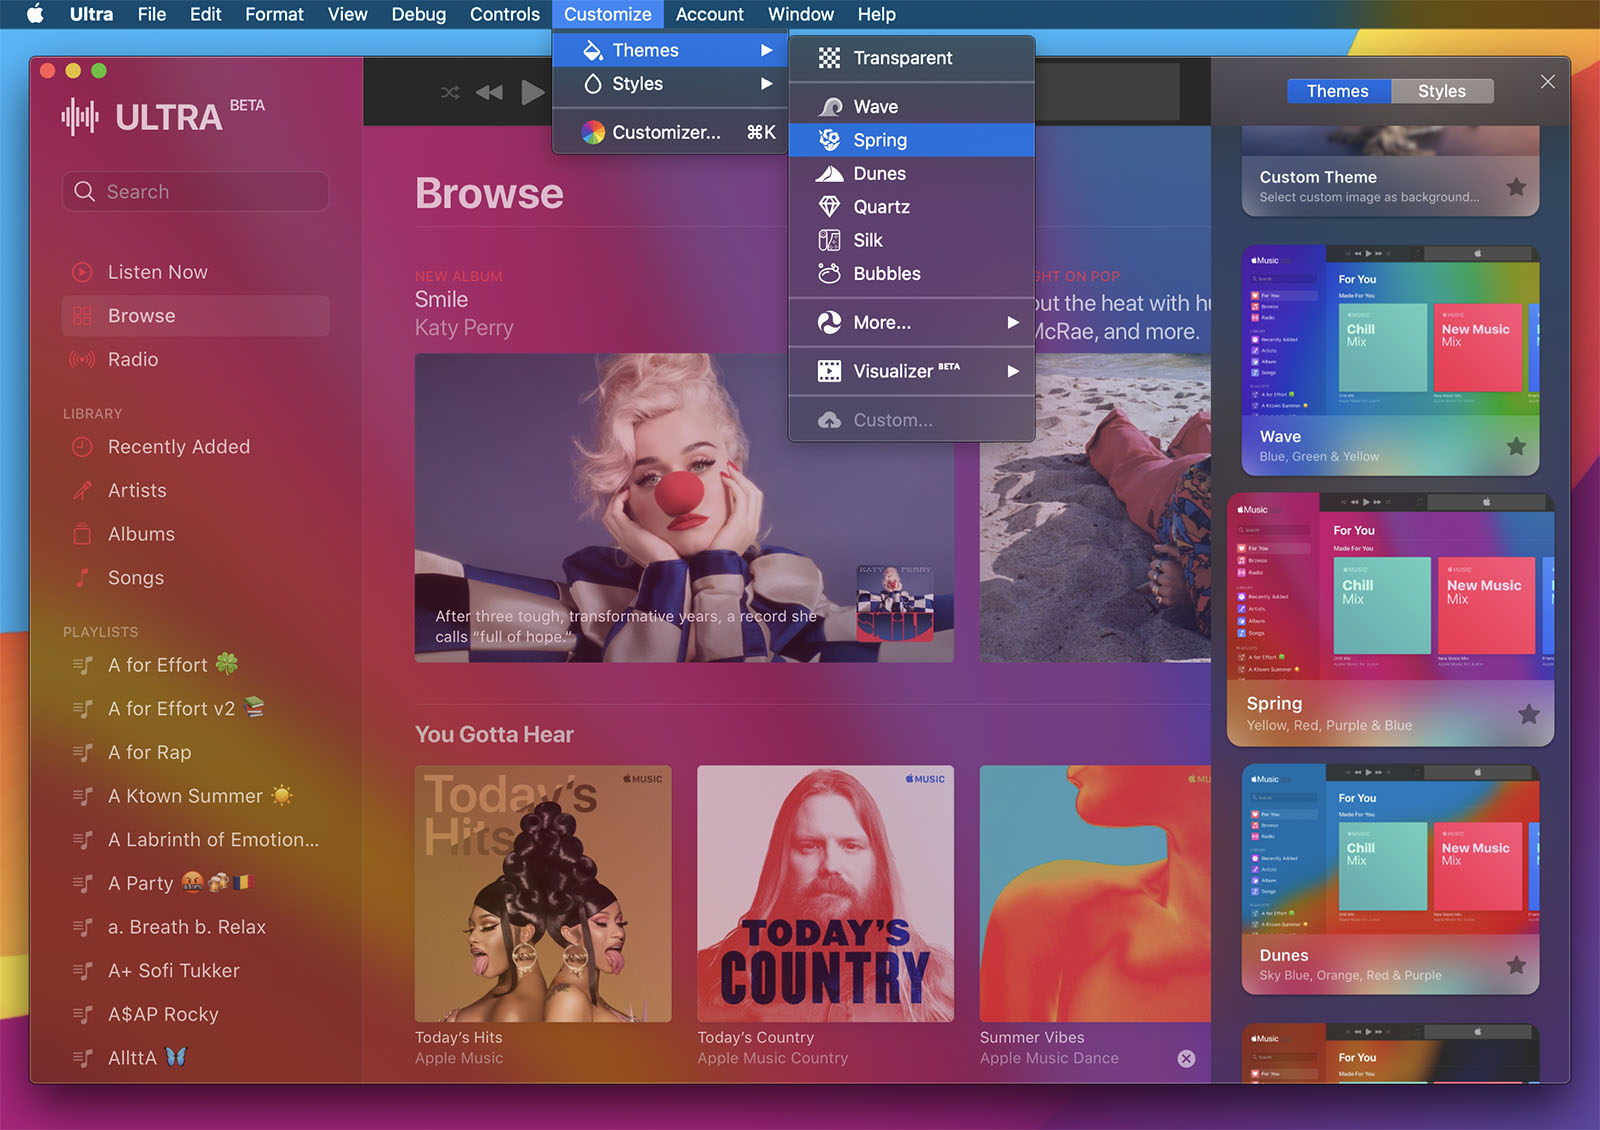This screenshot has height=1130, width=1600.
Task: Open A$AP Rocky playlist
Action: click(x=196, y=1014)
